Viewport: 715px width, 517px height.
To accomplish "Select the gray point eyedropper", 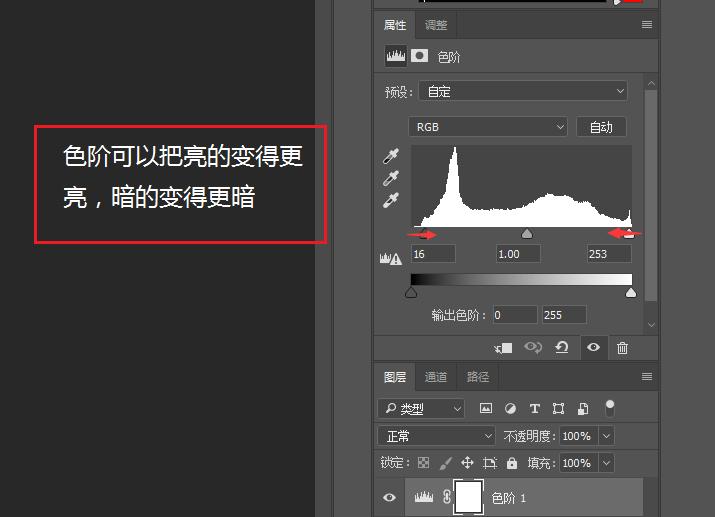I will (391, 178).
